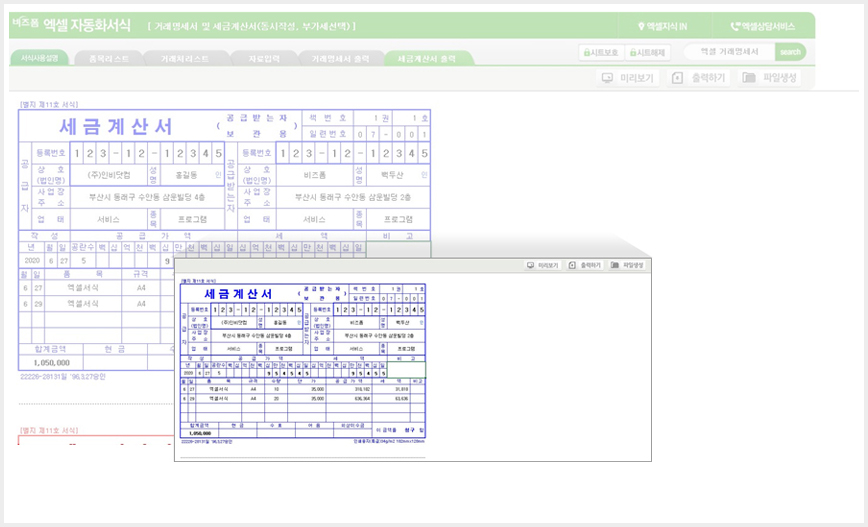Viewport: 868px width, 527px height.
Task: Open 엑셀상담서비스 with the phone icon
Action: pyautogui.click(x=762, y=26)
